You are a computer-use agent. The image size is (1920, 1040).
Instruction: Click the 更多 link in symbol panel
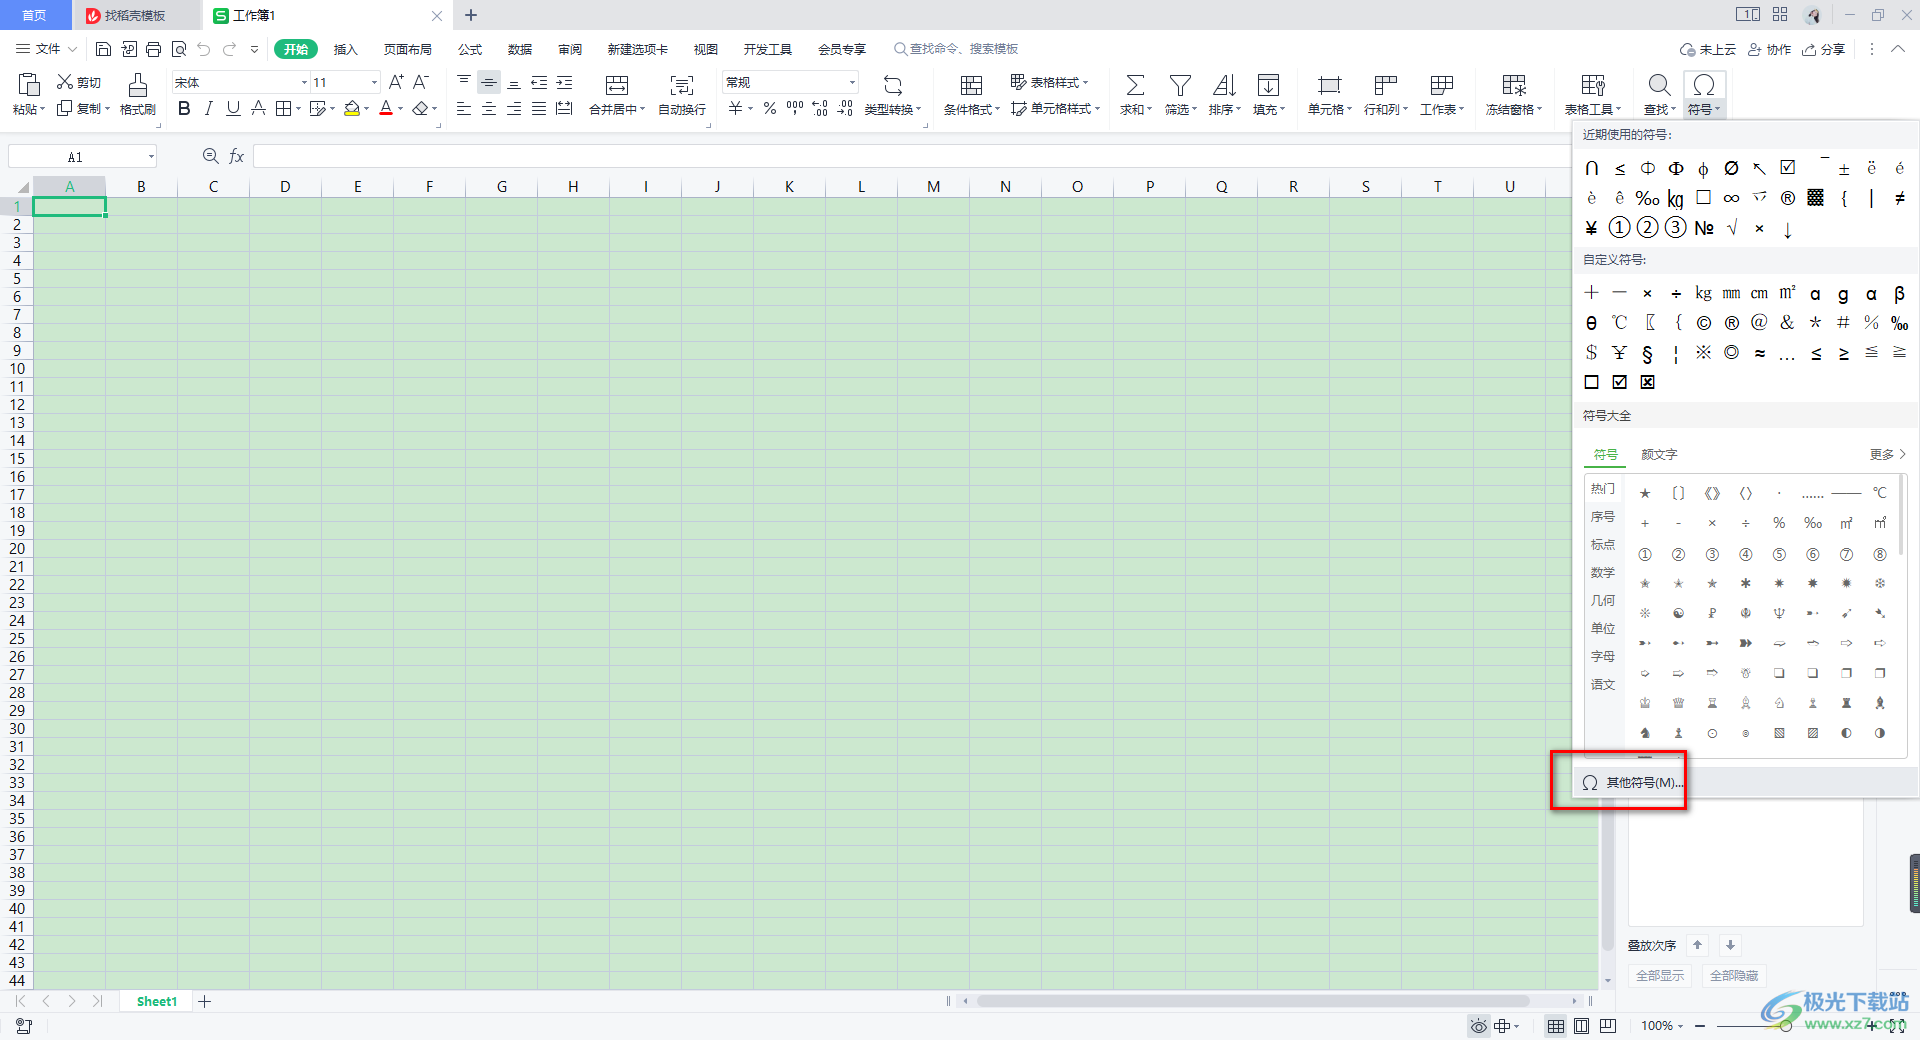[x=1888, y=454]
